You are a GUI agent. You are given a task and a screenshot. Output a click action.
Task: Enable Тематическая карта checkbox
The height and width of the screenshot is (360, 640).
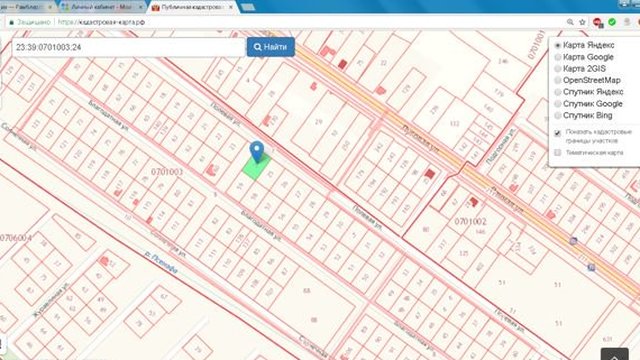coord(558,153)
